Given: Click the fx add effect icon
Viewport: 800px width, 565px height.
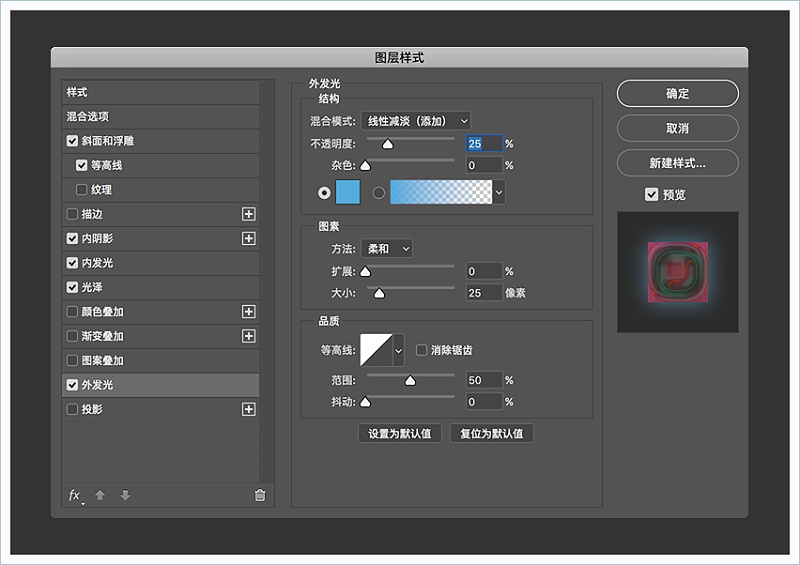Looking at the screenshot, I should pos(75,495).
